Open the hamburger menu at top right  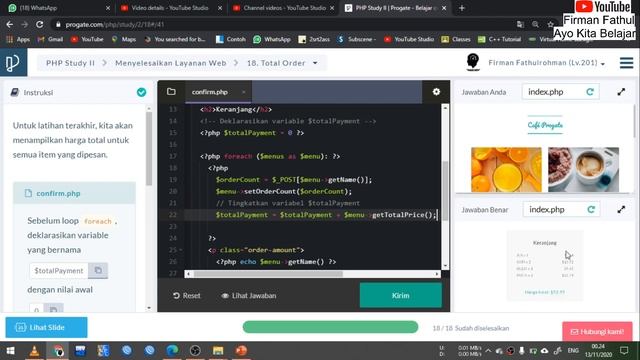click(626, 63)
